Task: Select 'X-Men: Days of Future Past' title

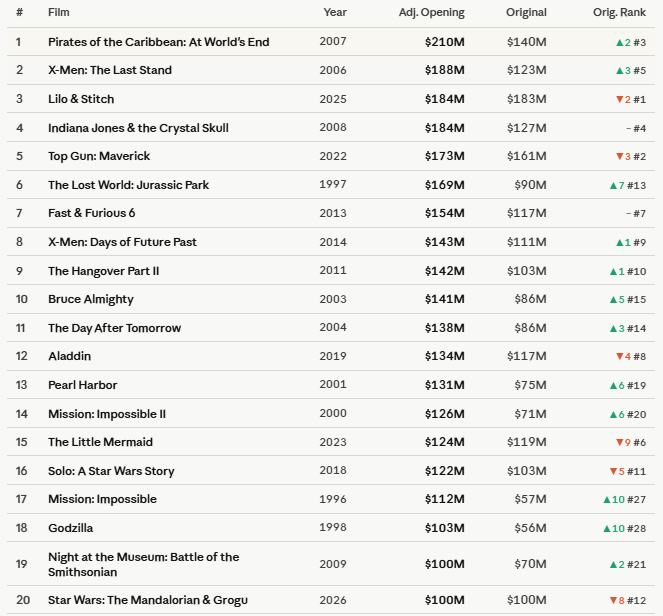Action: pyautogui.click(x=122, y=242)
